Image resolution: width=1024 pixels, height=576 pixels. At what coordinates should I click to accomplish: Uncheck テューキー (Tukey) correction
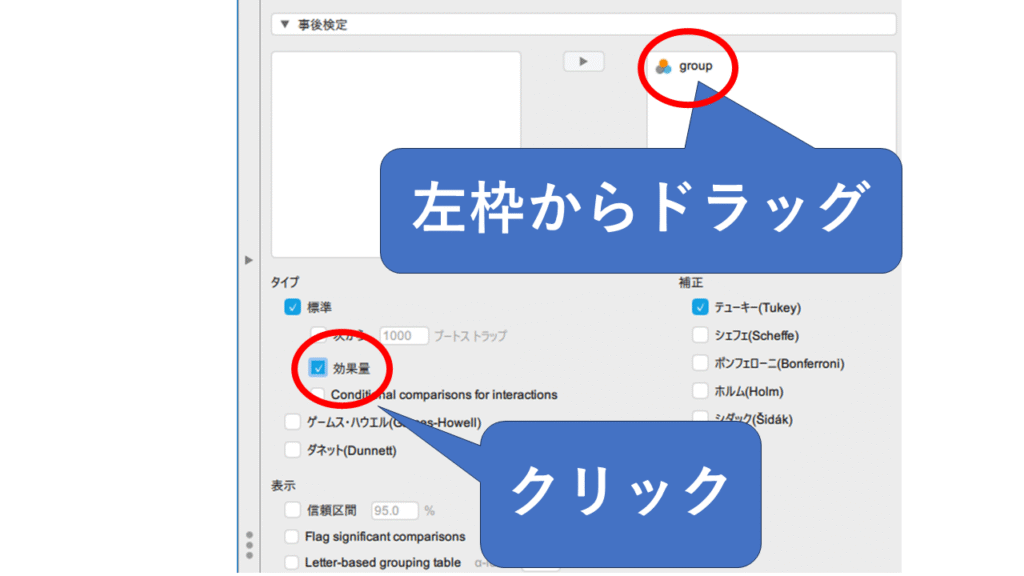click(x=700, y=308)
